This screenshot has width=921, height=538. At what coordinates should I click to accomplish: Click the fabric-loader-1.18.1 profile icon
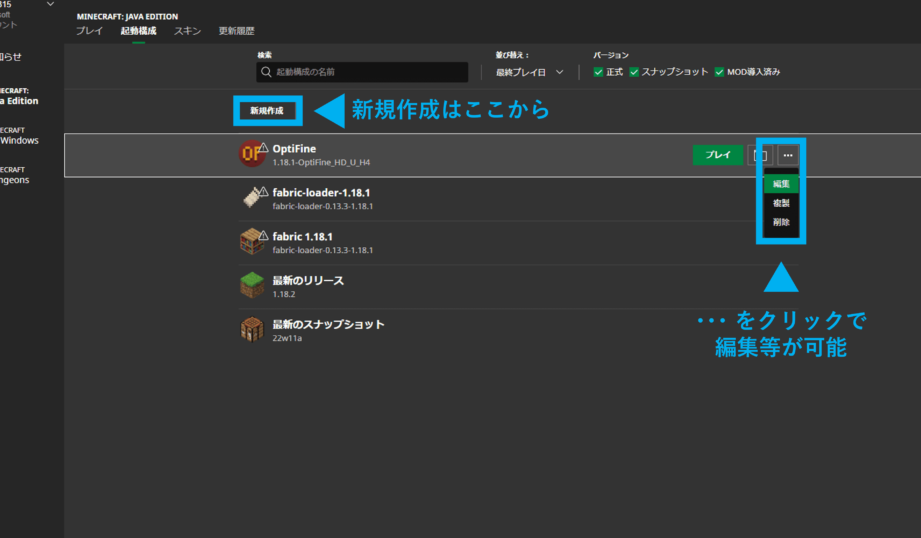pos(253,197)
